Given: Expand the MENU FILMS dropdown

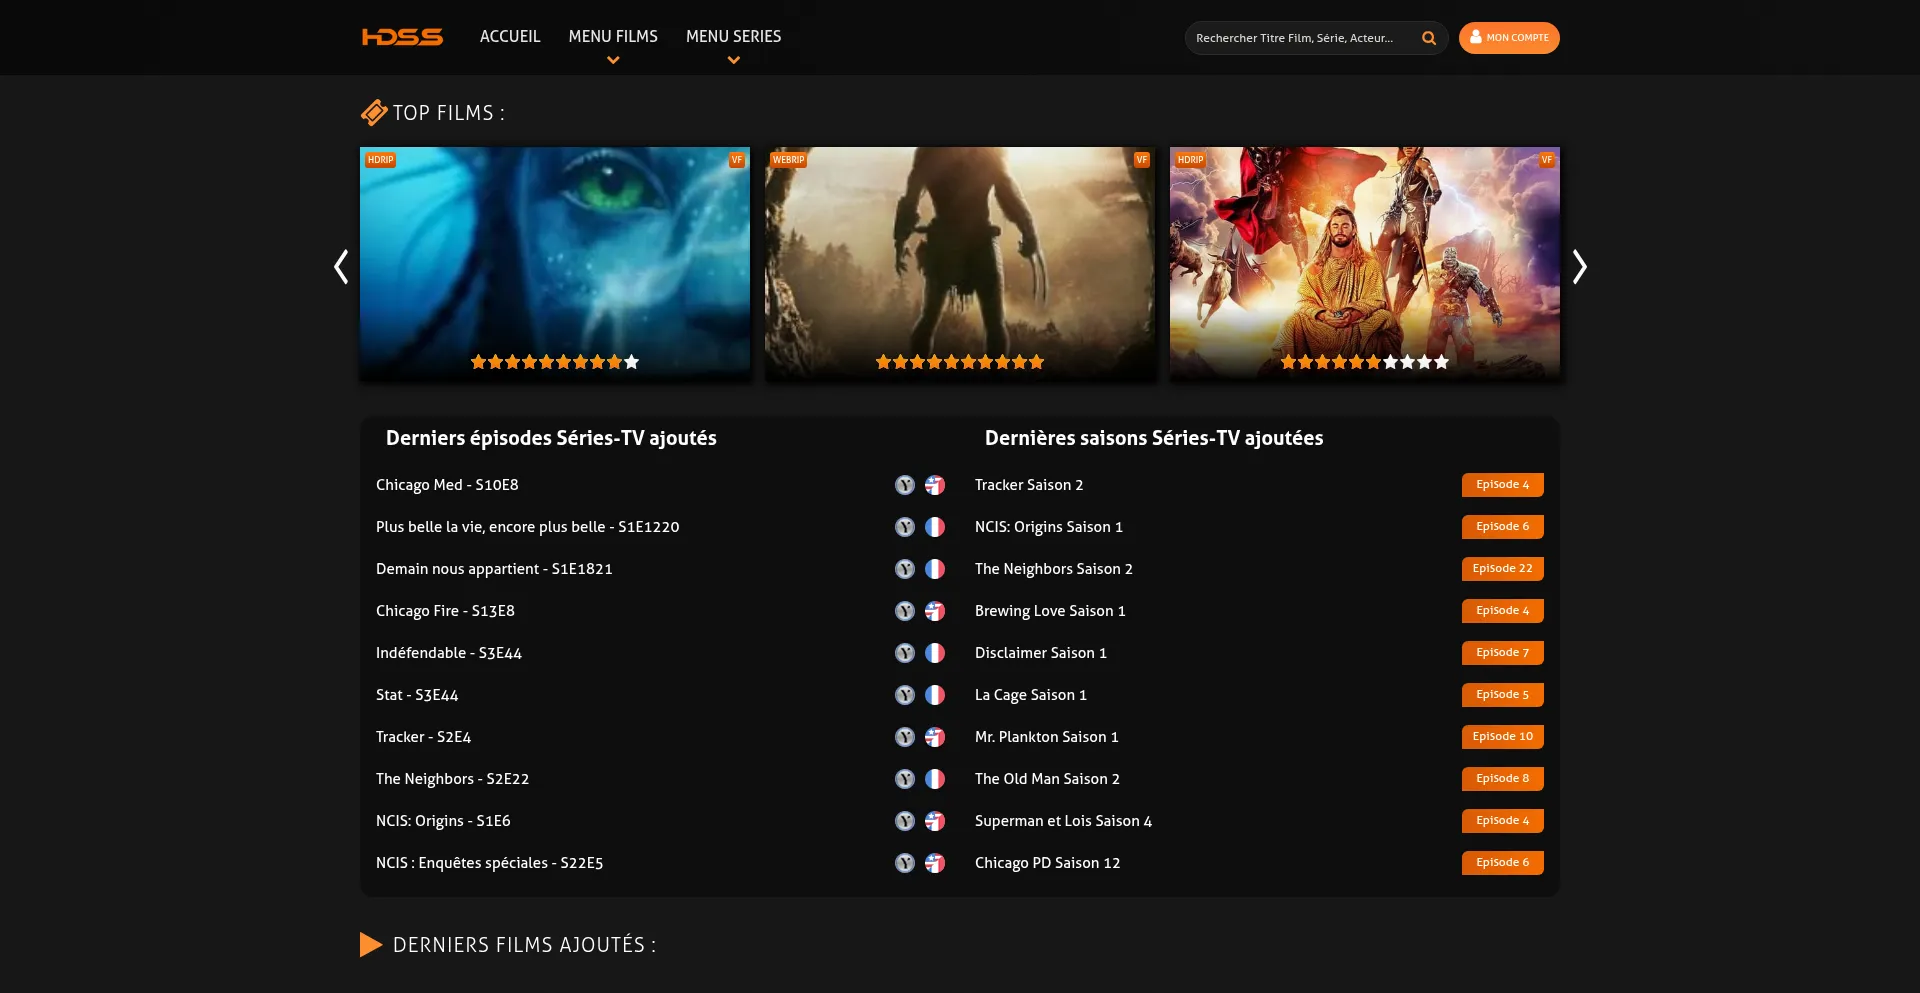Looking at the screenshot, I should pos(613,37).
